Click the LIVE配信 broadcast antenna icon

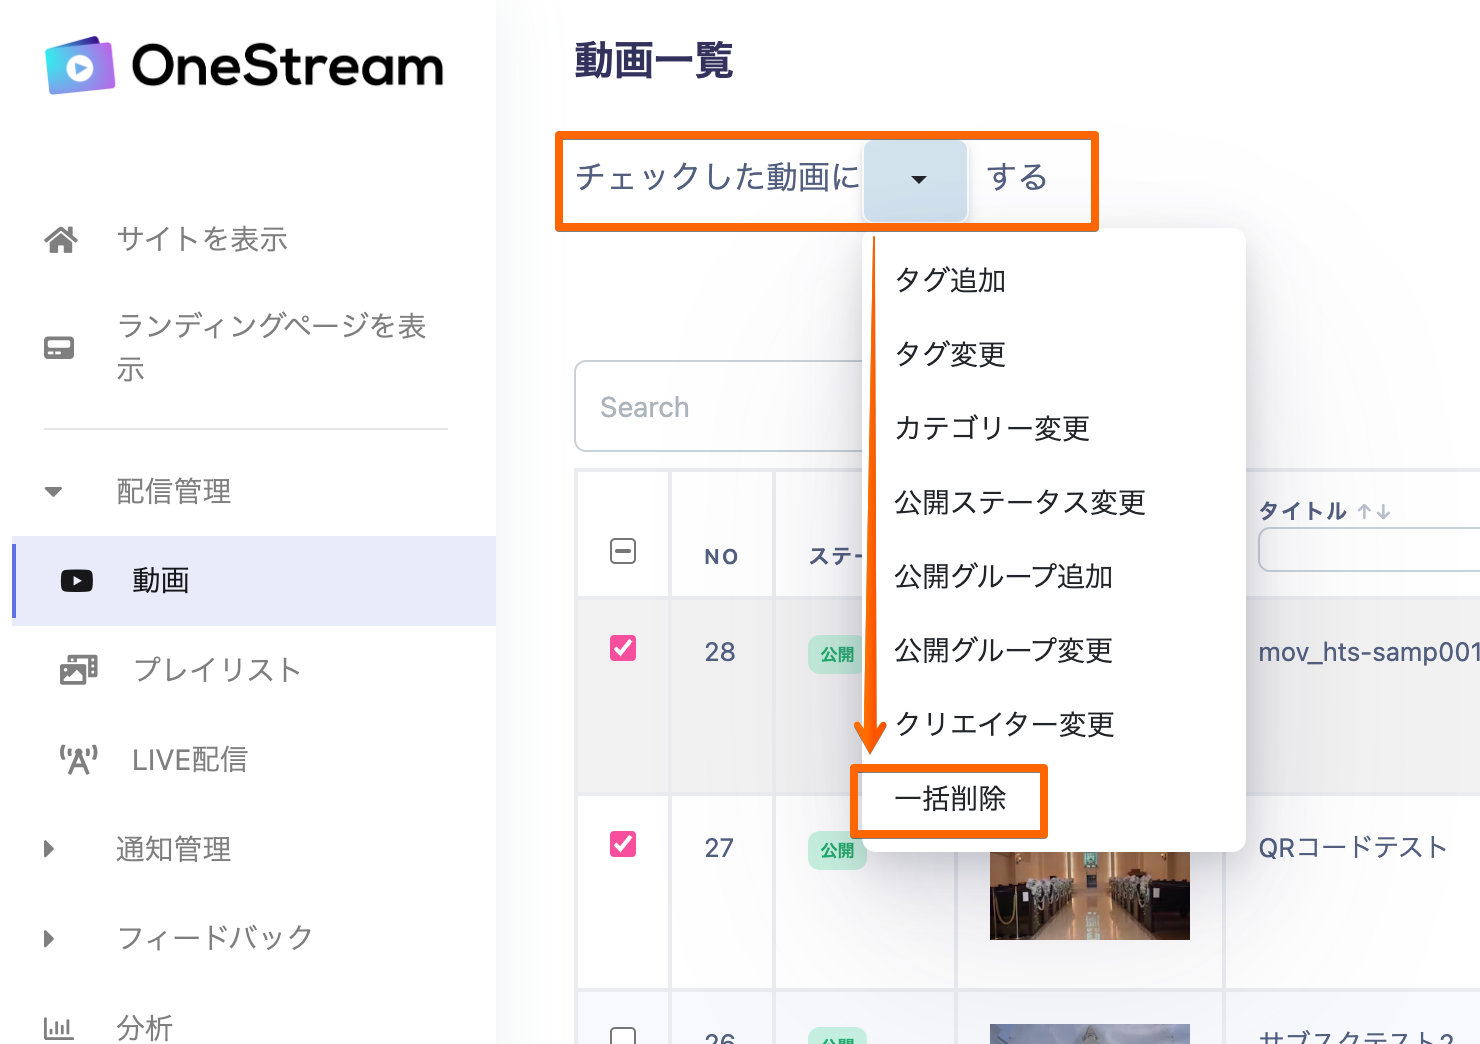coord(78,760)
